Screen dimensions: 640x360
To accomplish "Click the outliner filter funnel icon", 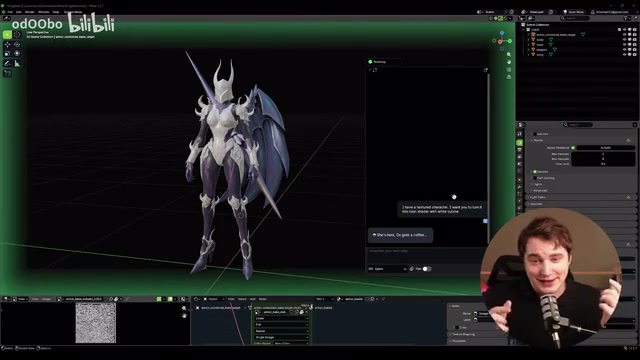I will click(627, 18).
